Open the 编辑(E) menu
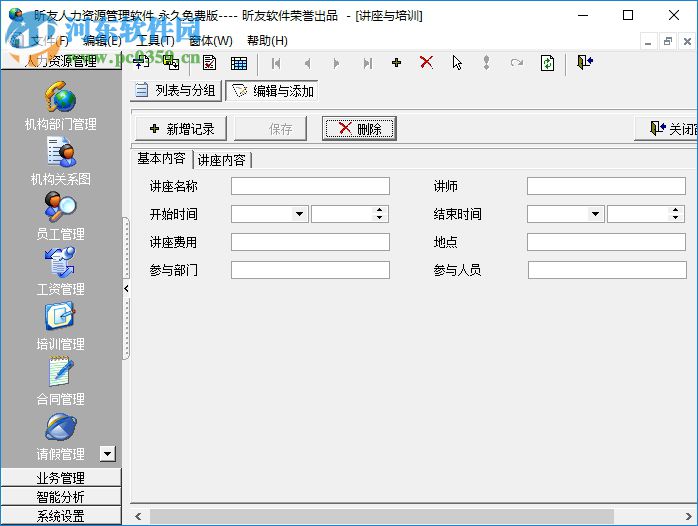The height and width of the screenshot is (526, 698). coord(102,41)
